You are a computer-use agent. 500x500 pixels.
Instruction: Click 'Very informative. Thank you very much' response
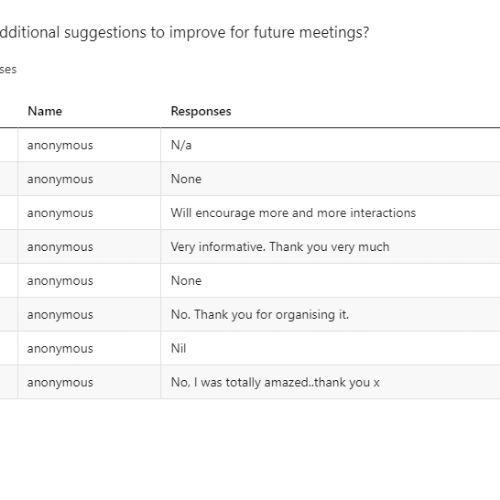pyautogui.click(x=280, y=247)
